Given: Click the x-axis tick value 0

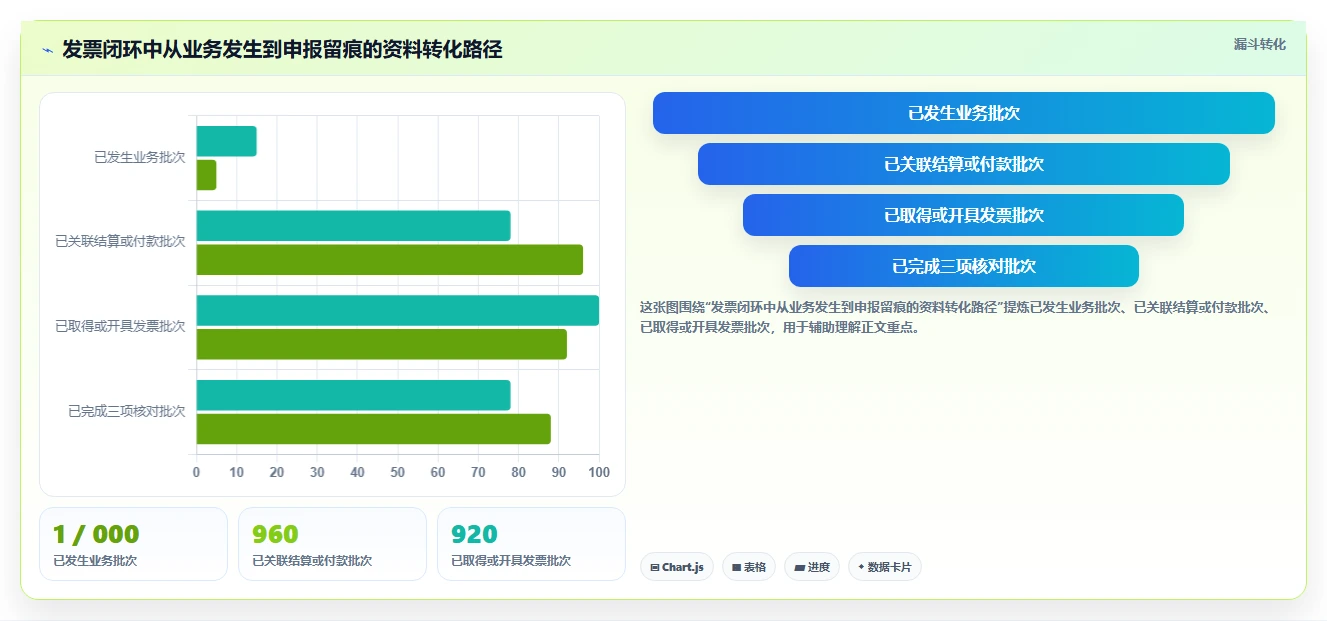Looking at the screenshot, I should point(196,472).
